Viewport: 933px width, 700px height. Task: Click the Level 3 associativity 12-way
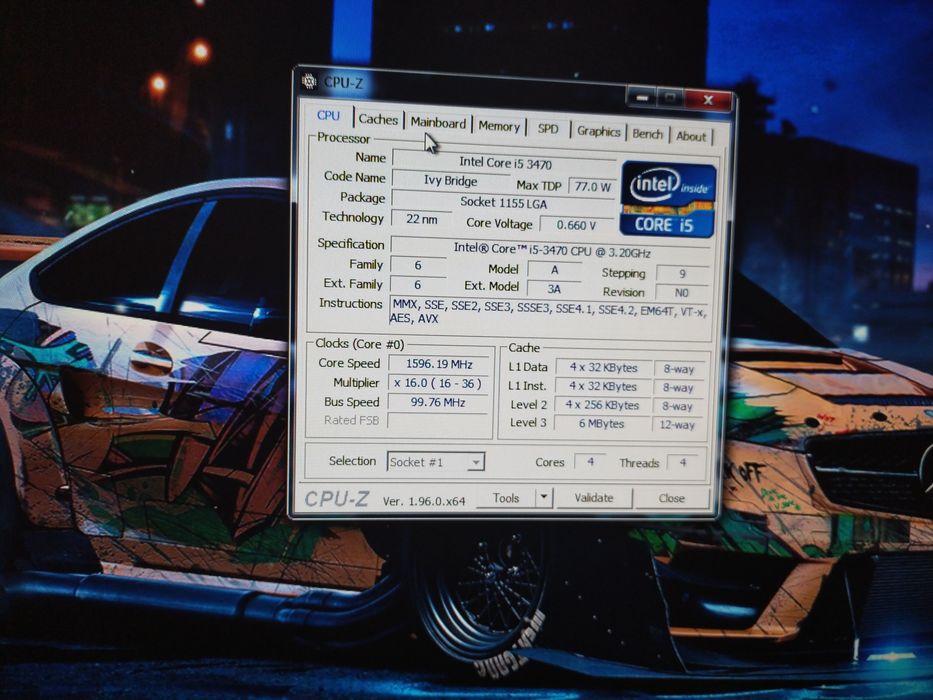(x=677, y=425)
